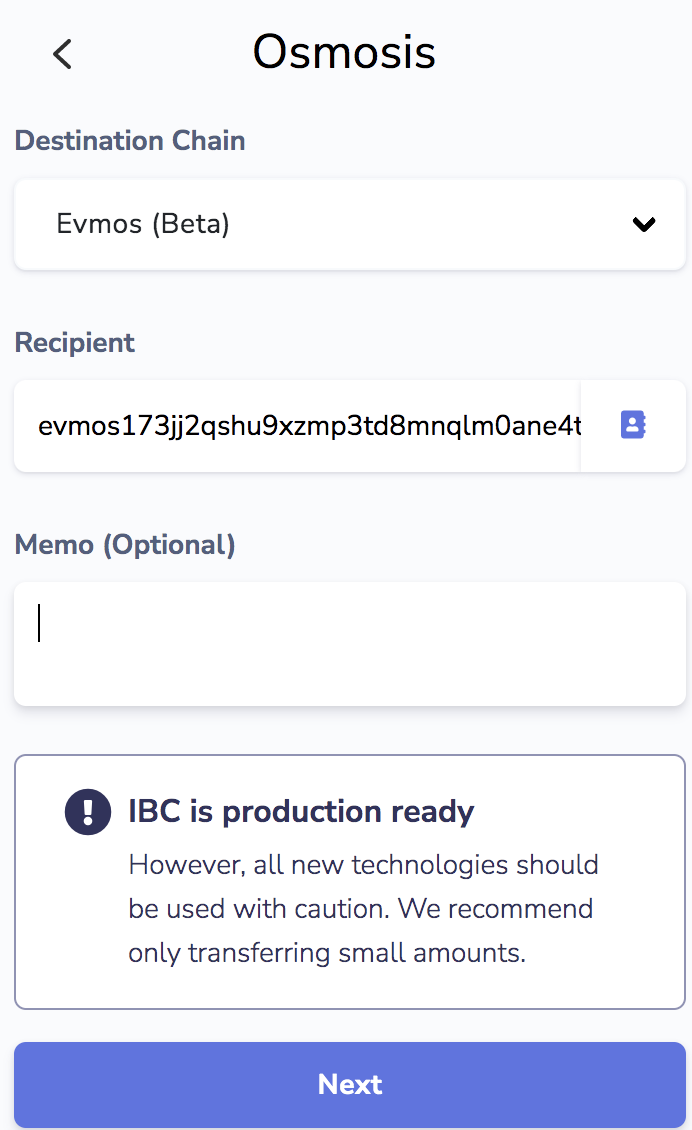Click the Memo (Optional) label
Screen dimensions: 692x1130
pos(125,545)
